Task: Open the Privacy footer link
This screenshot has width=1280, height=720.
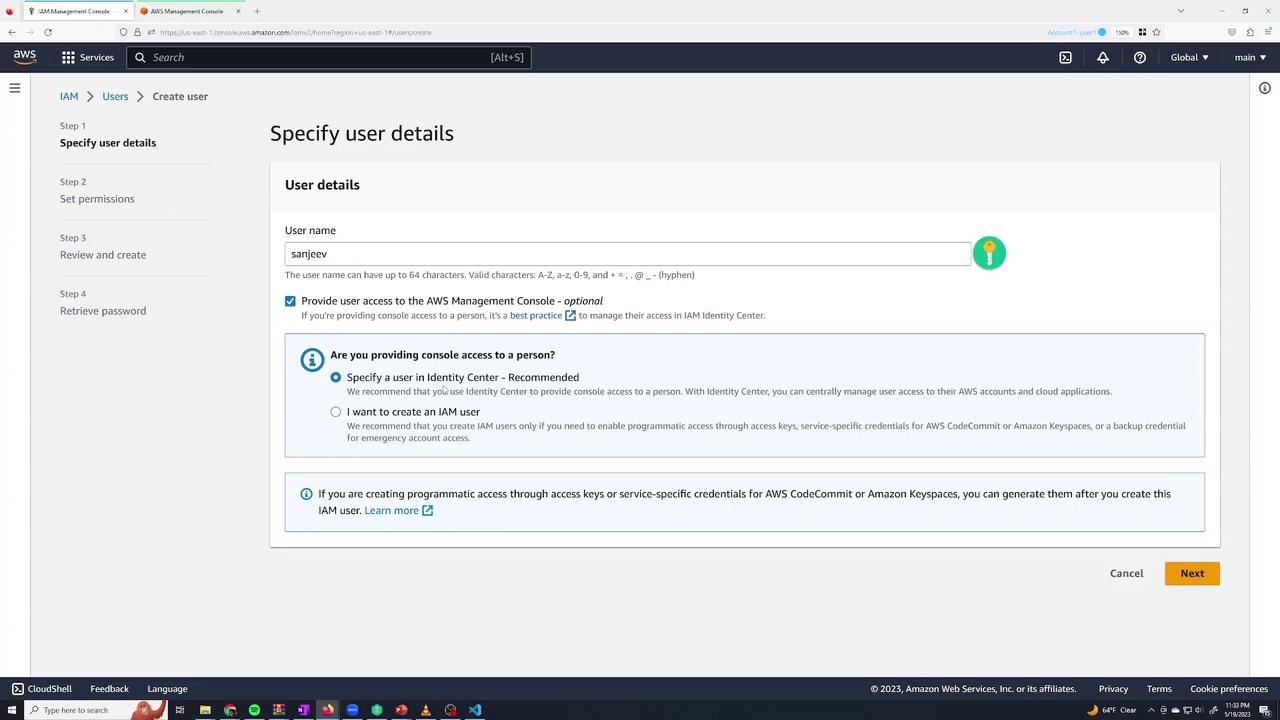Action: pyautogui.click(x=1113, y=689)
